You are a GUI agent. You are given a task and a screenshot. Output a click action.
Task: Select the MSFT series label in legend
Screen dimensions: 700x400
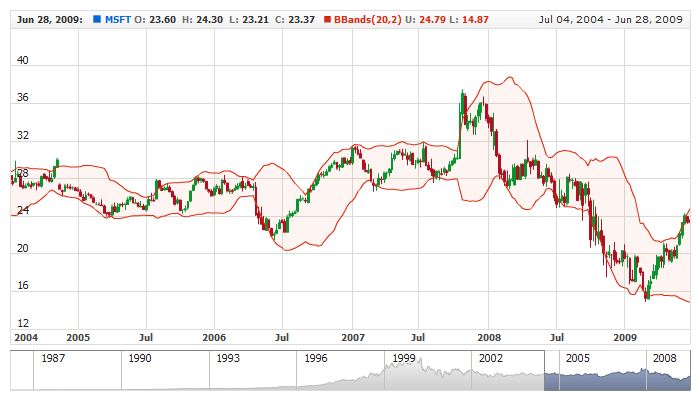tap(118, 18)
